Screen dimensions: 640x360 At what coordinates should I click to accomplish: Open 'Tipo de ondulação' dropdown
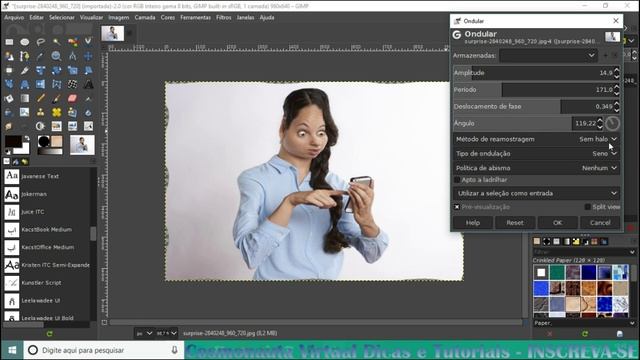coord(536,153)
